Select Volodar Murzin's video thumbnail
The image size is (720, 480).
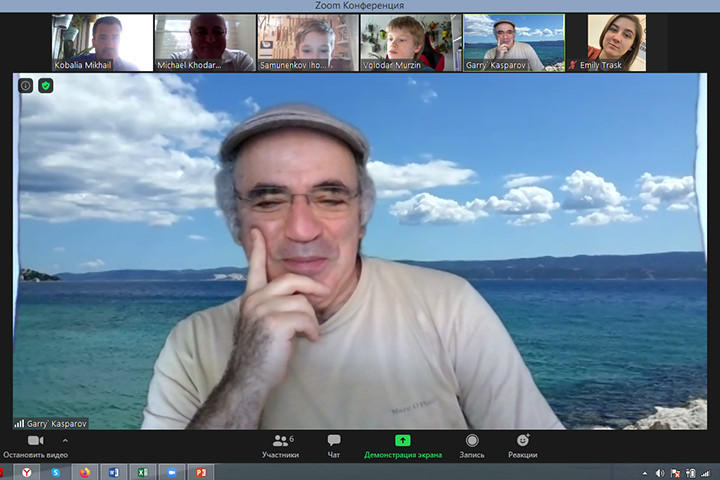(411, 43)
